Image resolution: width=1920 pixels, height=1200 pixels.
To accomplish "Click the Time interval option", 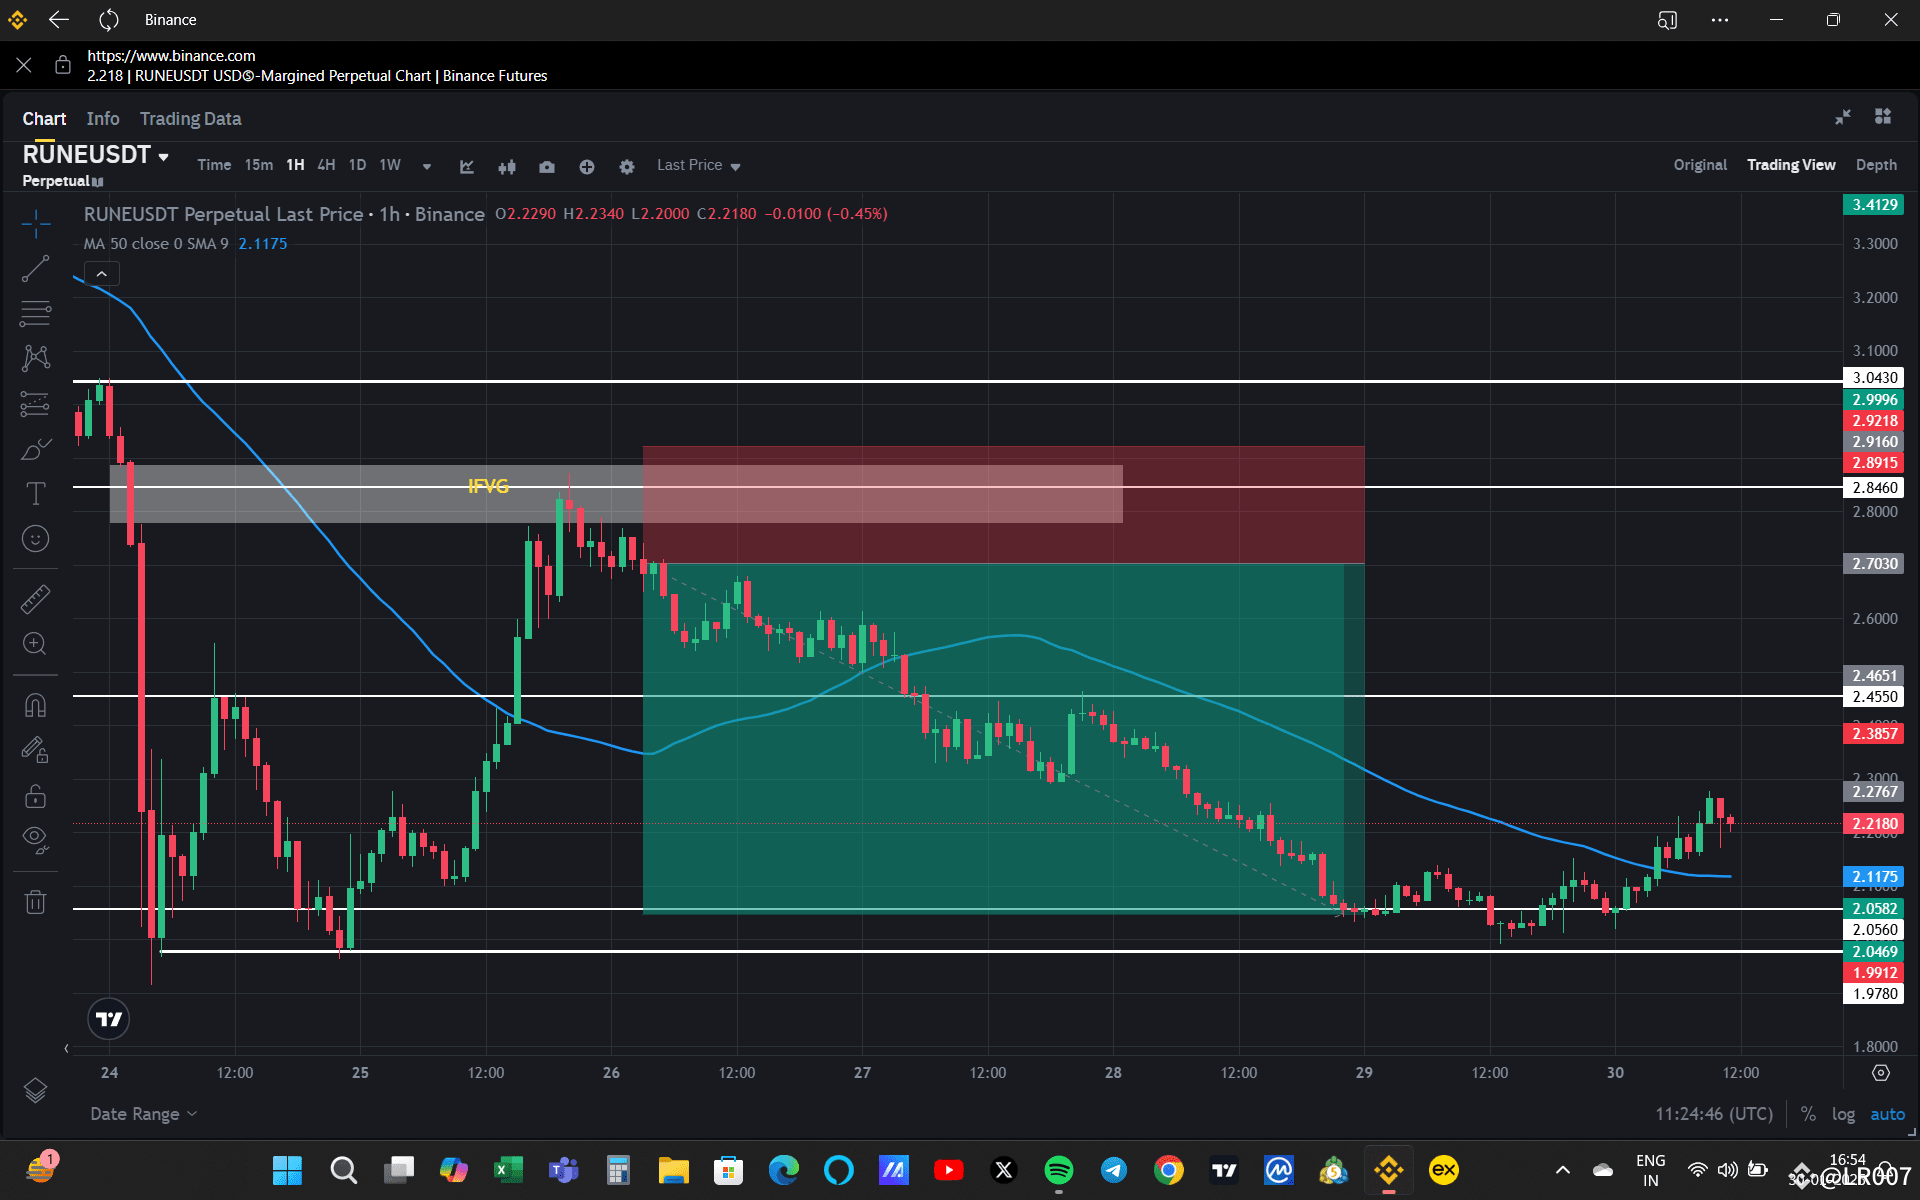I will coord(214,165).
